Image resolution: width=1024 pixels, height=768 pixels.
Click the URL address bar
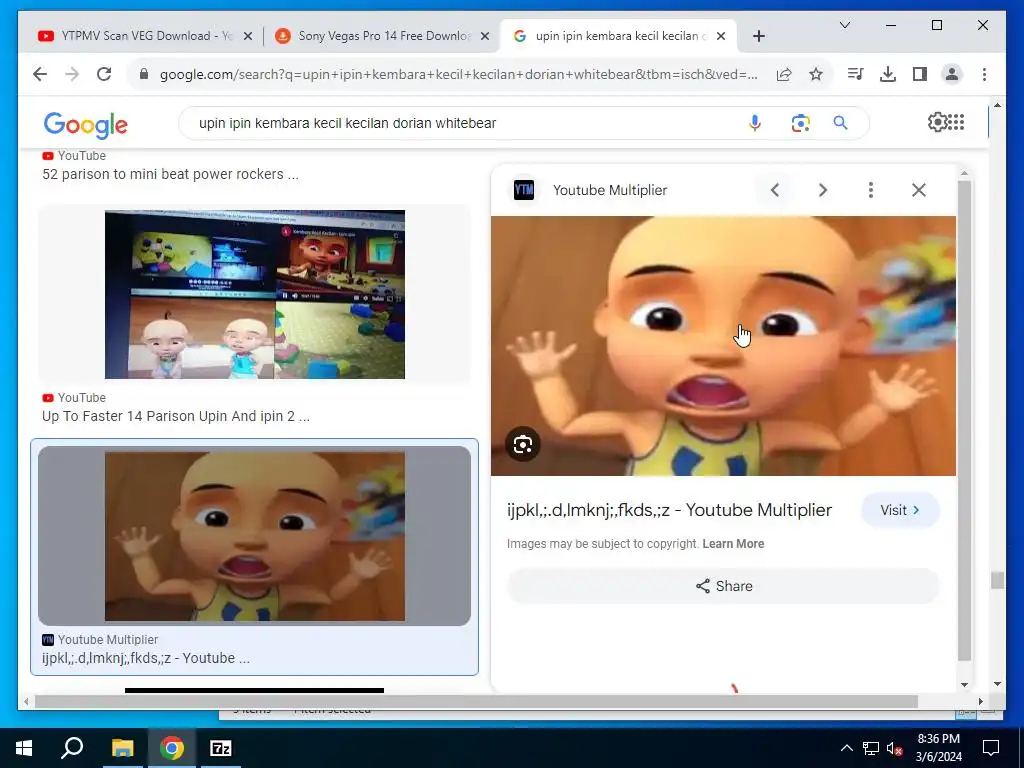point(458,74)
